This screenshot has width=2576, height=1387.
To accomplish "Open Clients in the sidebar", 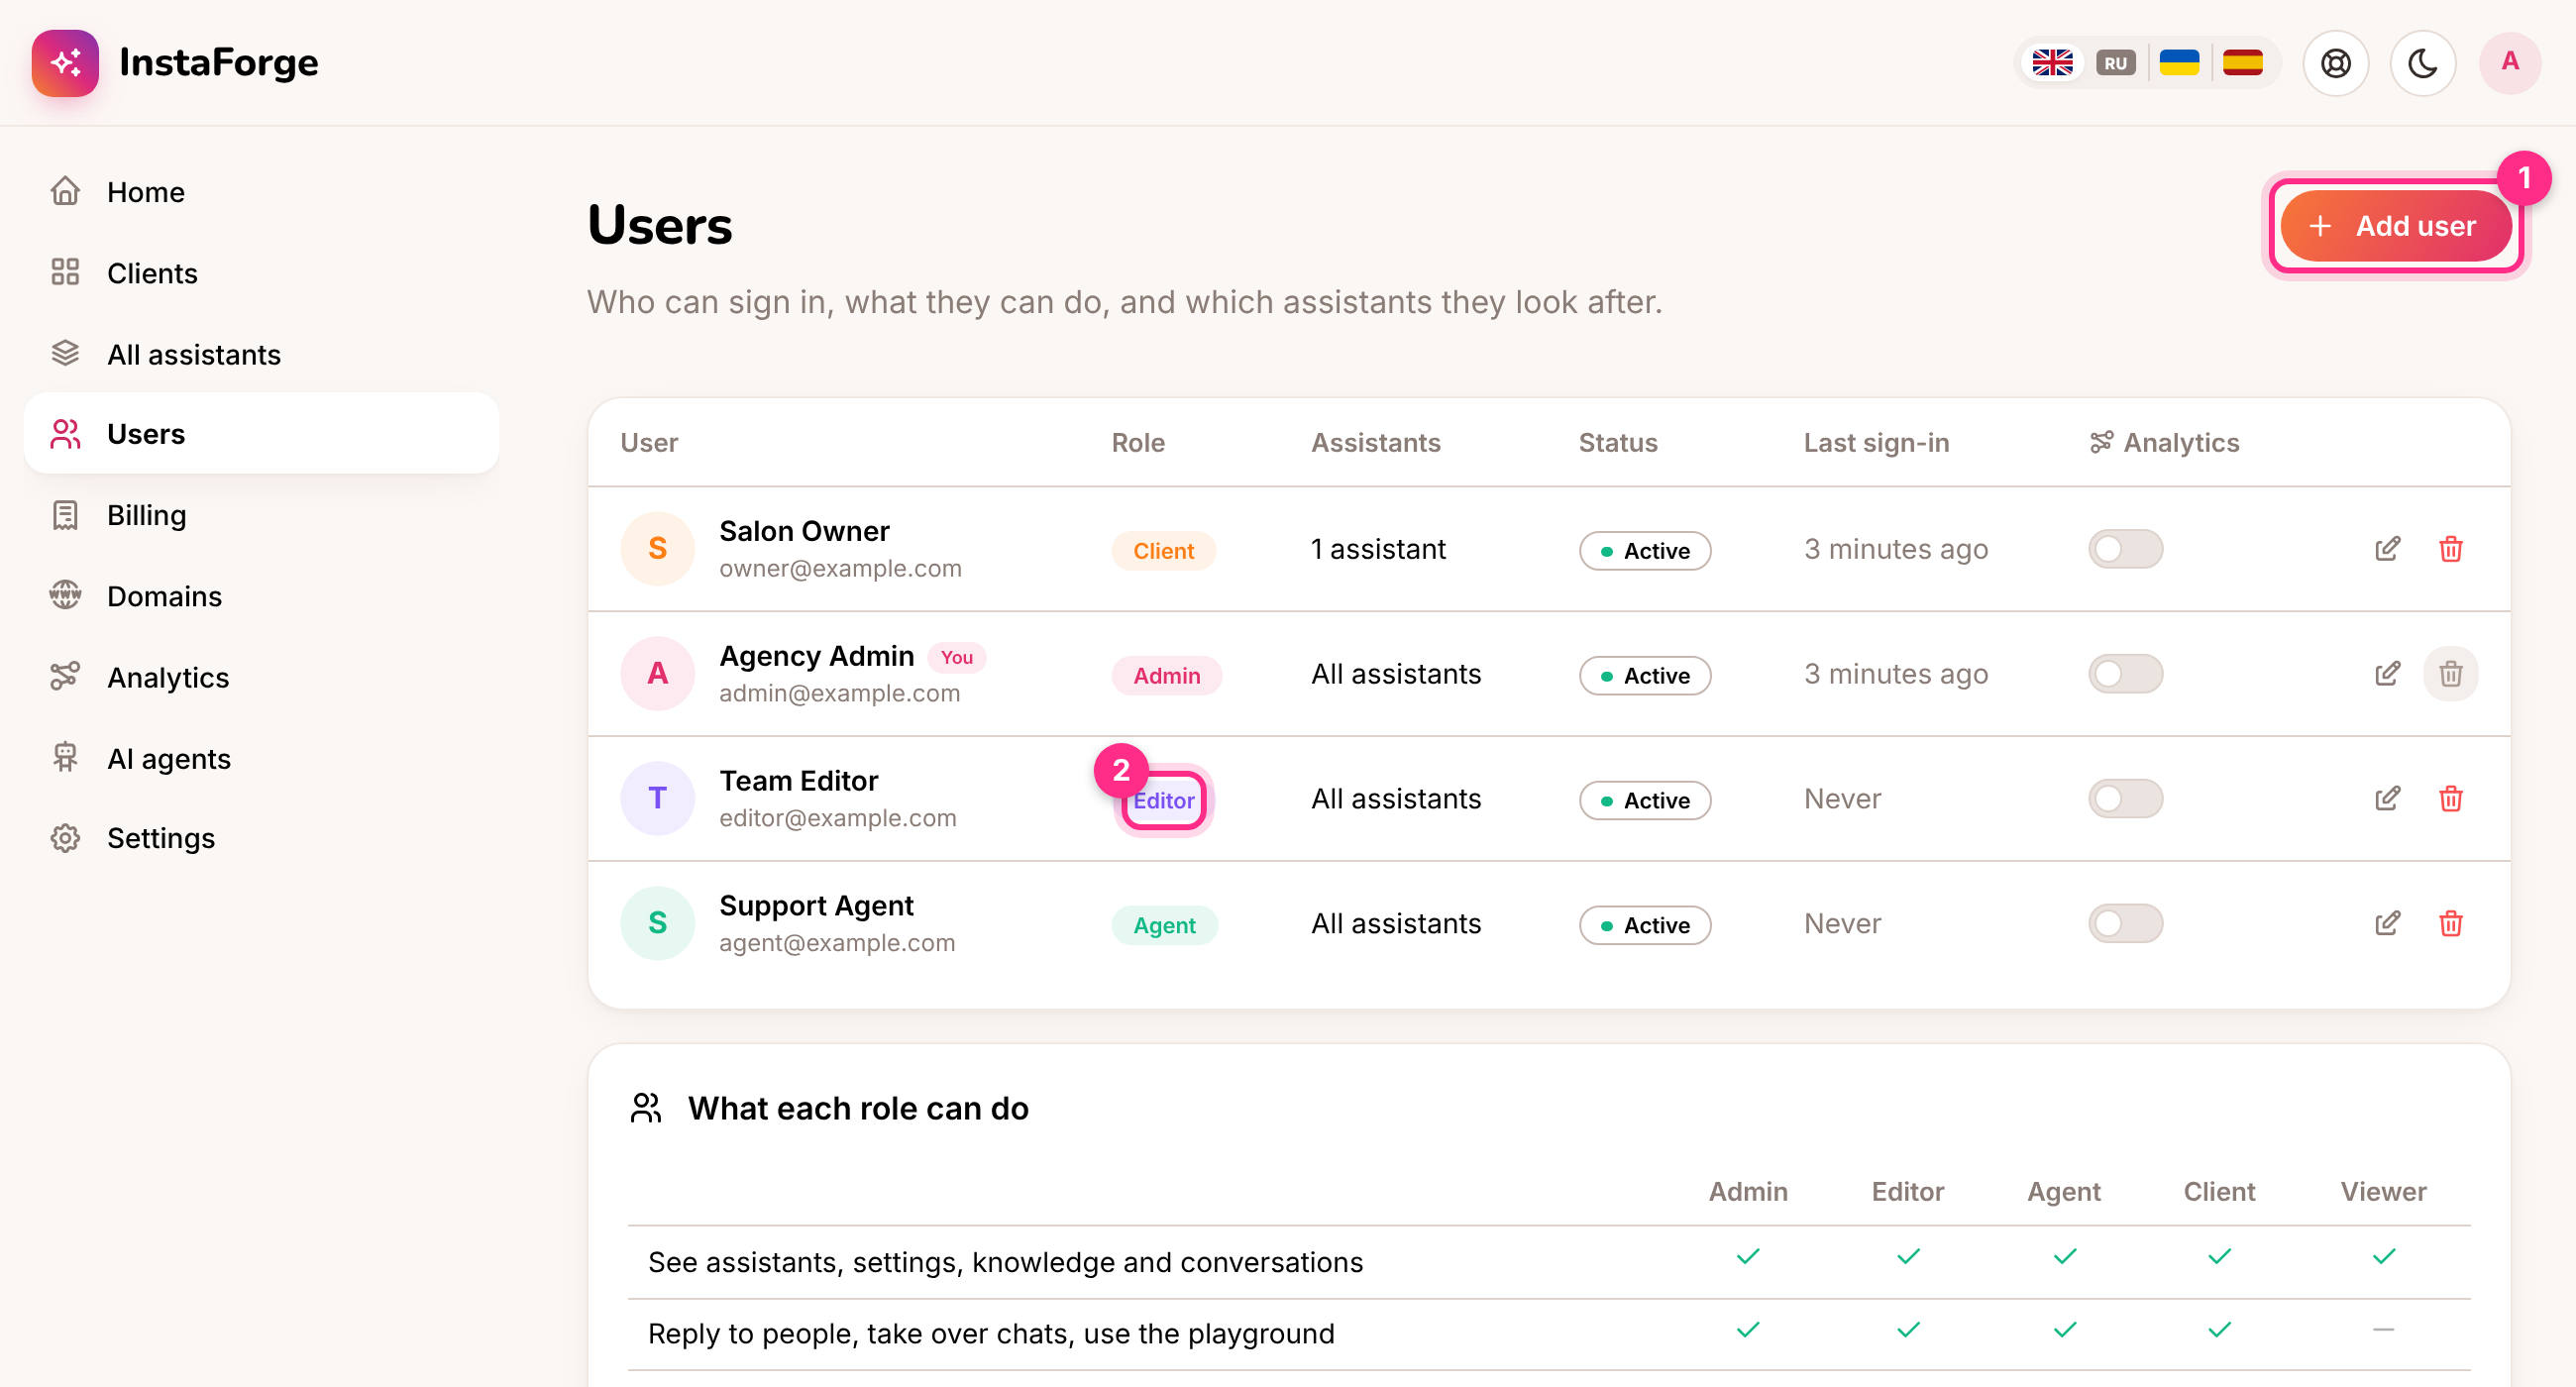I will [x=261, y=272].
